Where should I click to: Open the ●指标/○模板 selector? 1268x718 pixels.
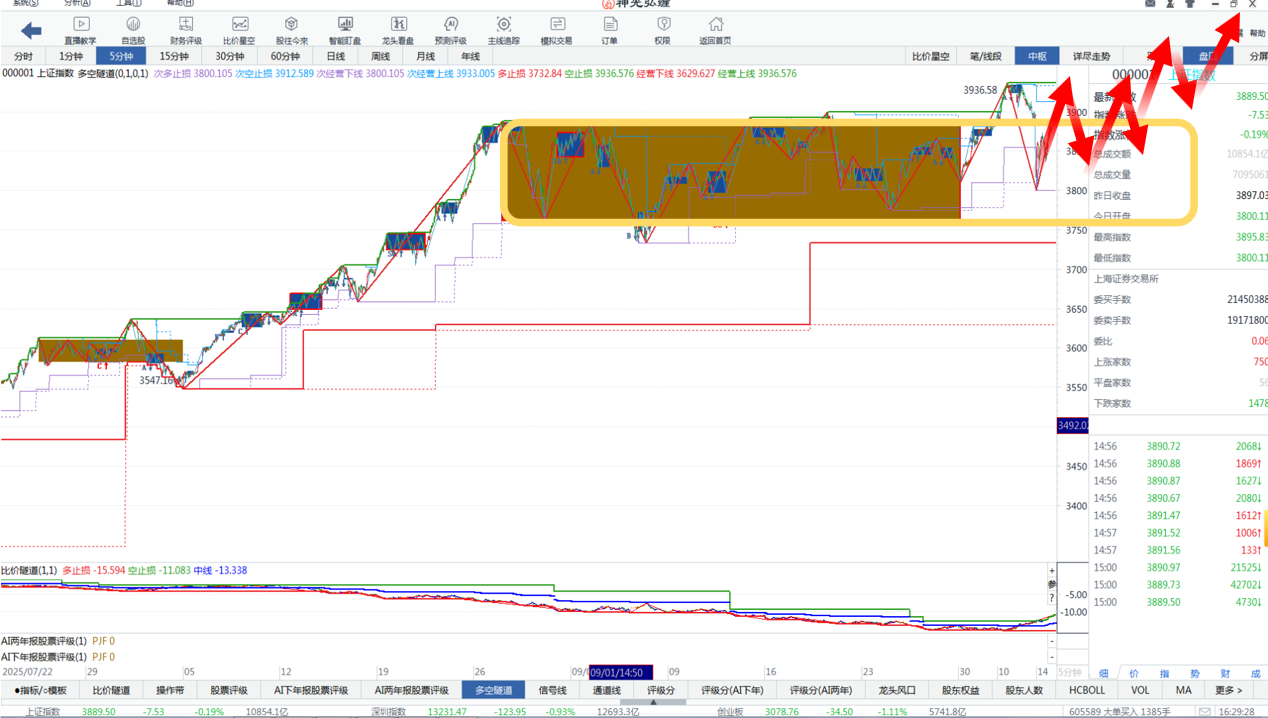click(41, 690)
